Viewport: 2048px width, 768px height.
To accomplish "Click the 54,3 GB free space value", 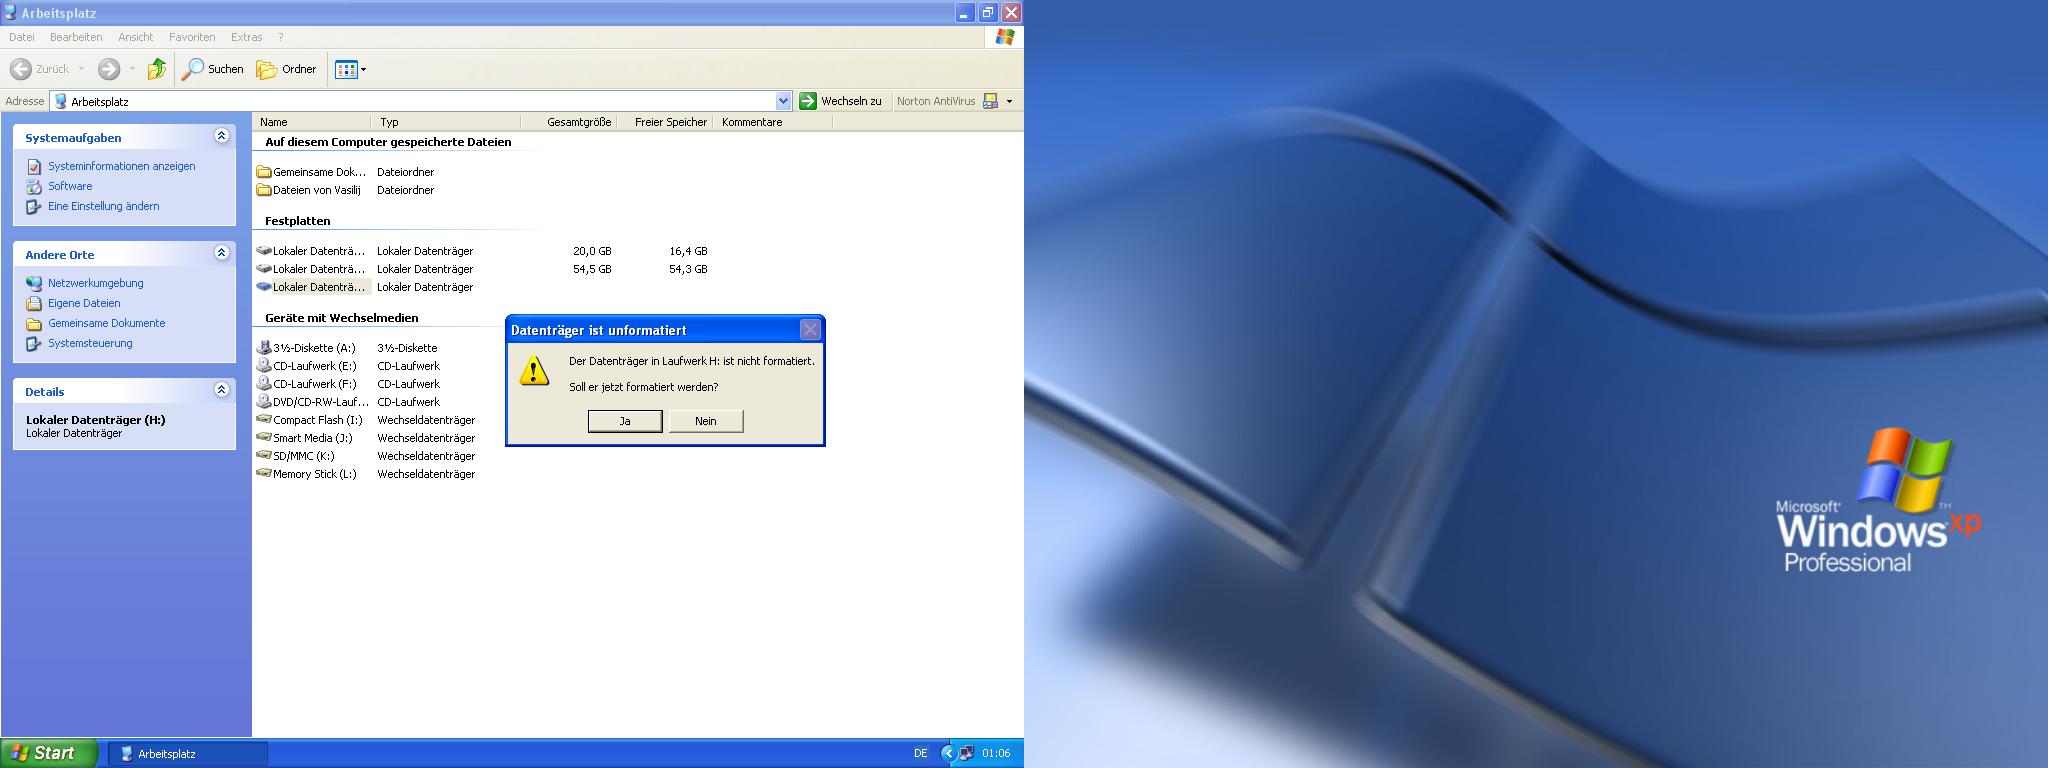I will point(688,269).
